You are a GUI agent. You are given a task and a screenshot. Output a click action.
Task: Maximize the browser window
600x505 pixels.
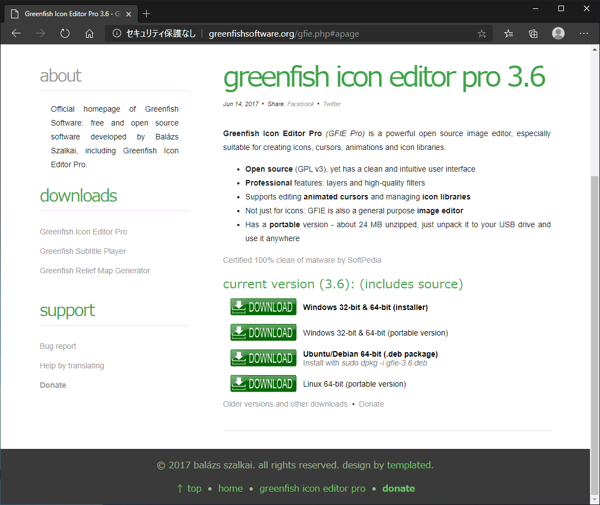561,8
